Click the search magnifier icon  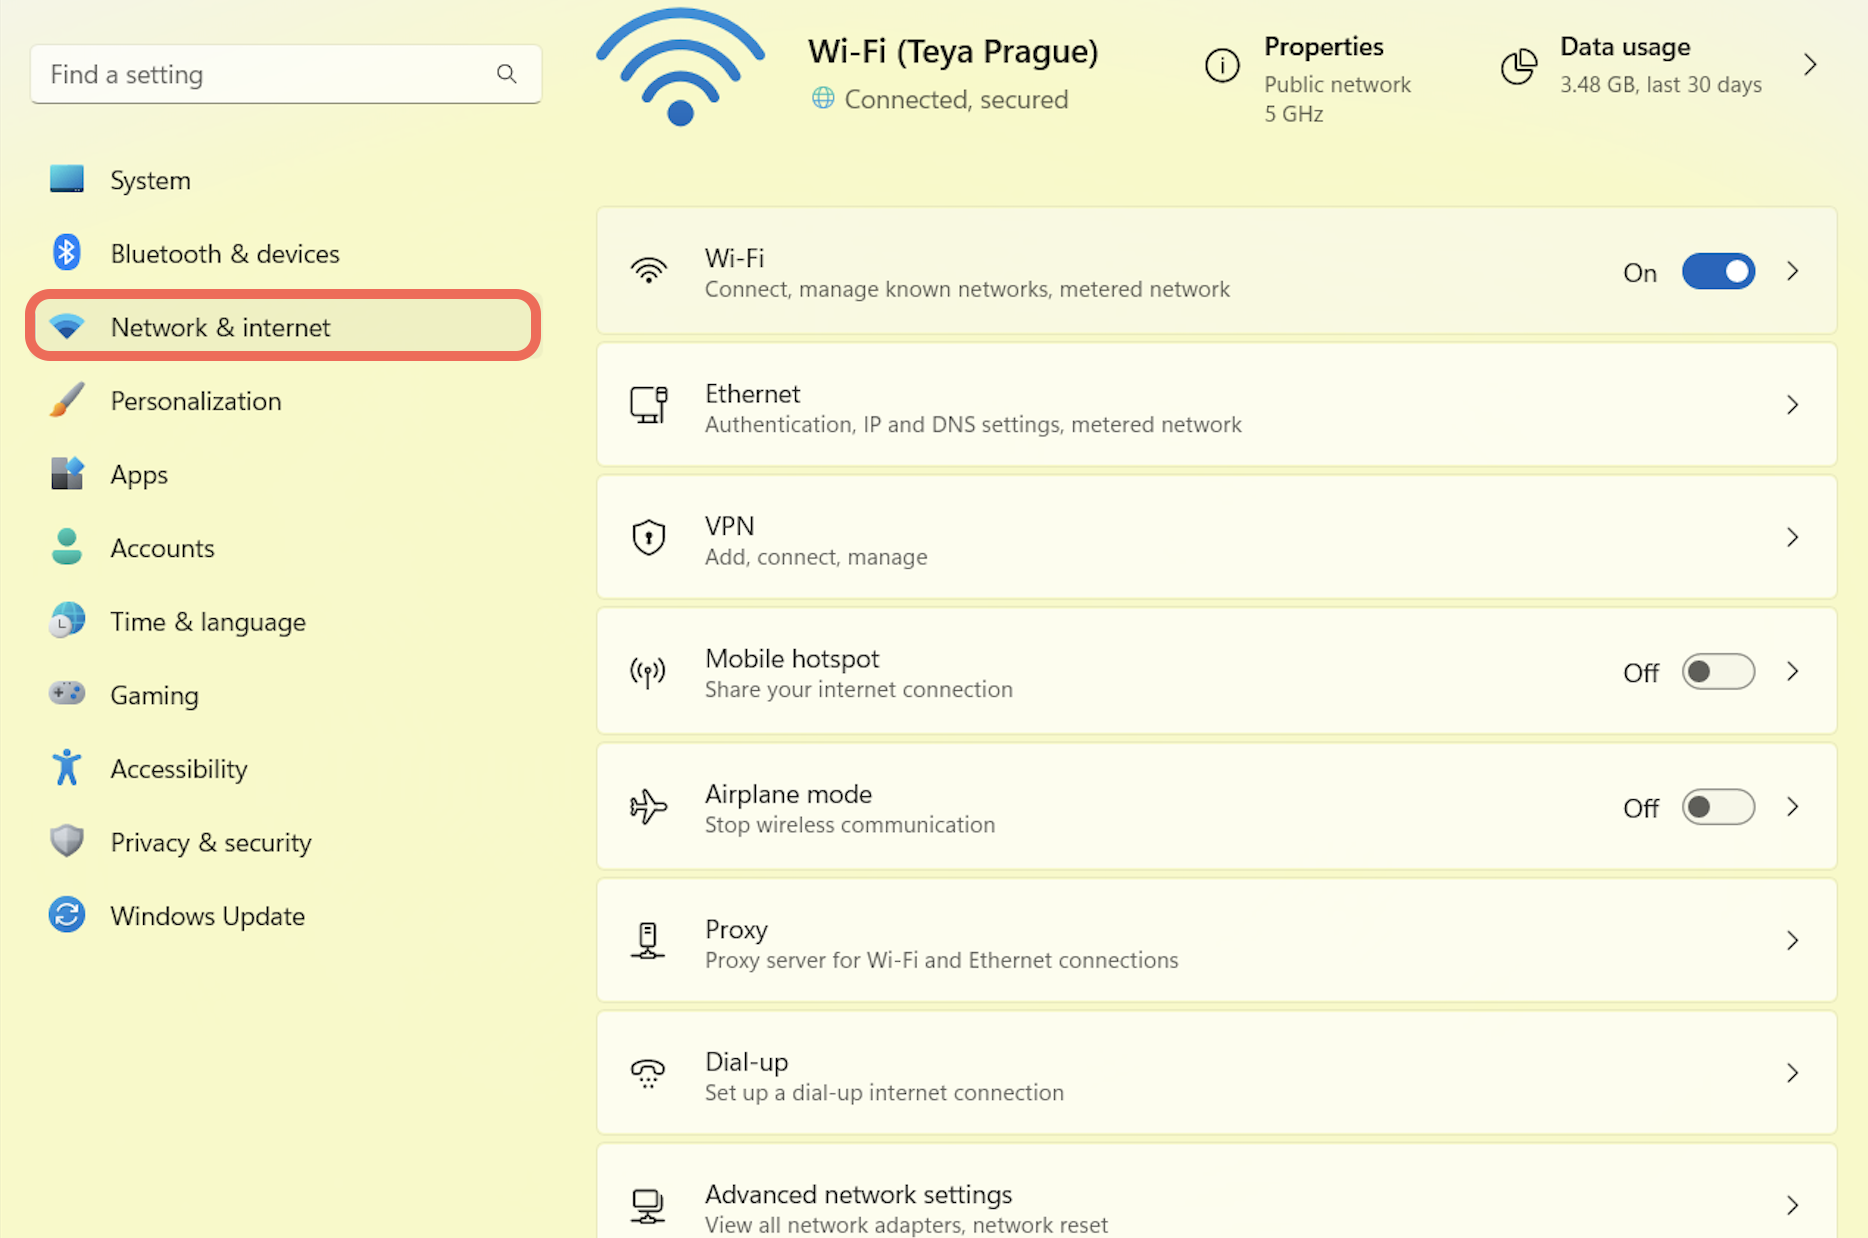click(x=507, y=74)
